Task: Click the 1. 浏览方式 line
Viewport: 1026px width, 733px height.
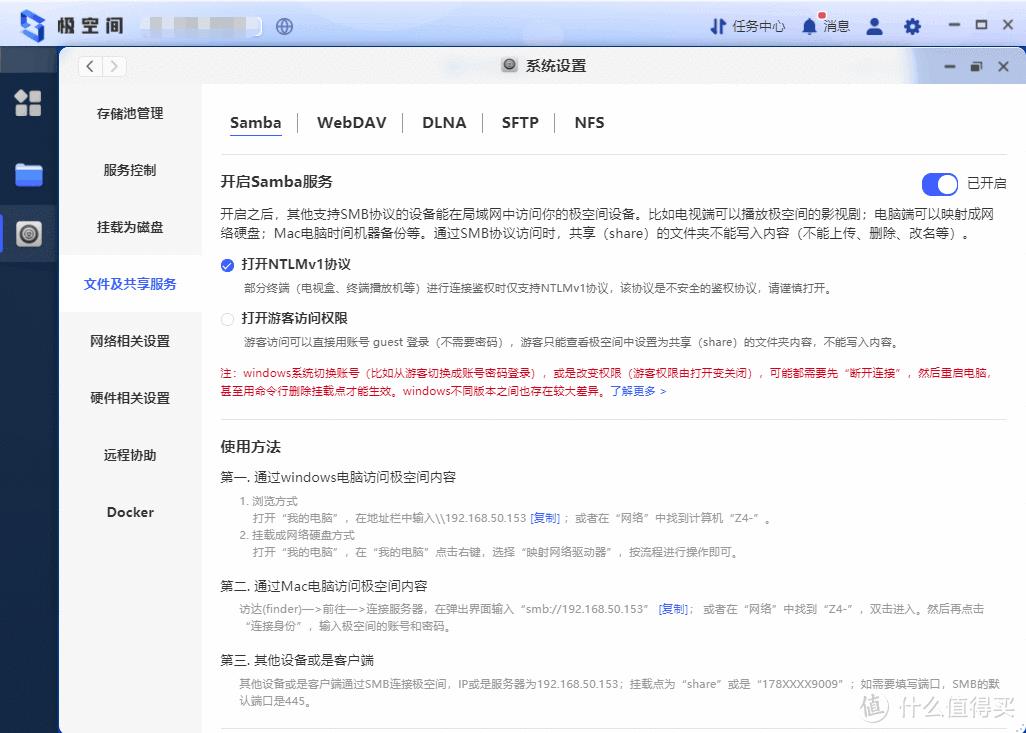Action: coord(268,501)
